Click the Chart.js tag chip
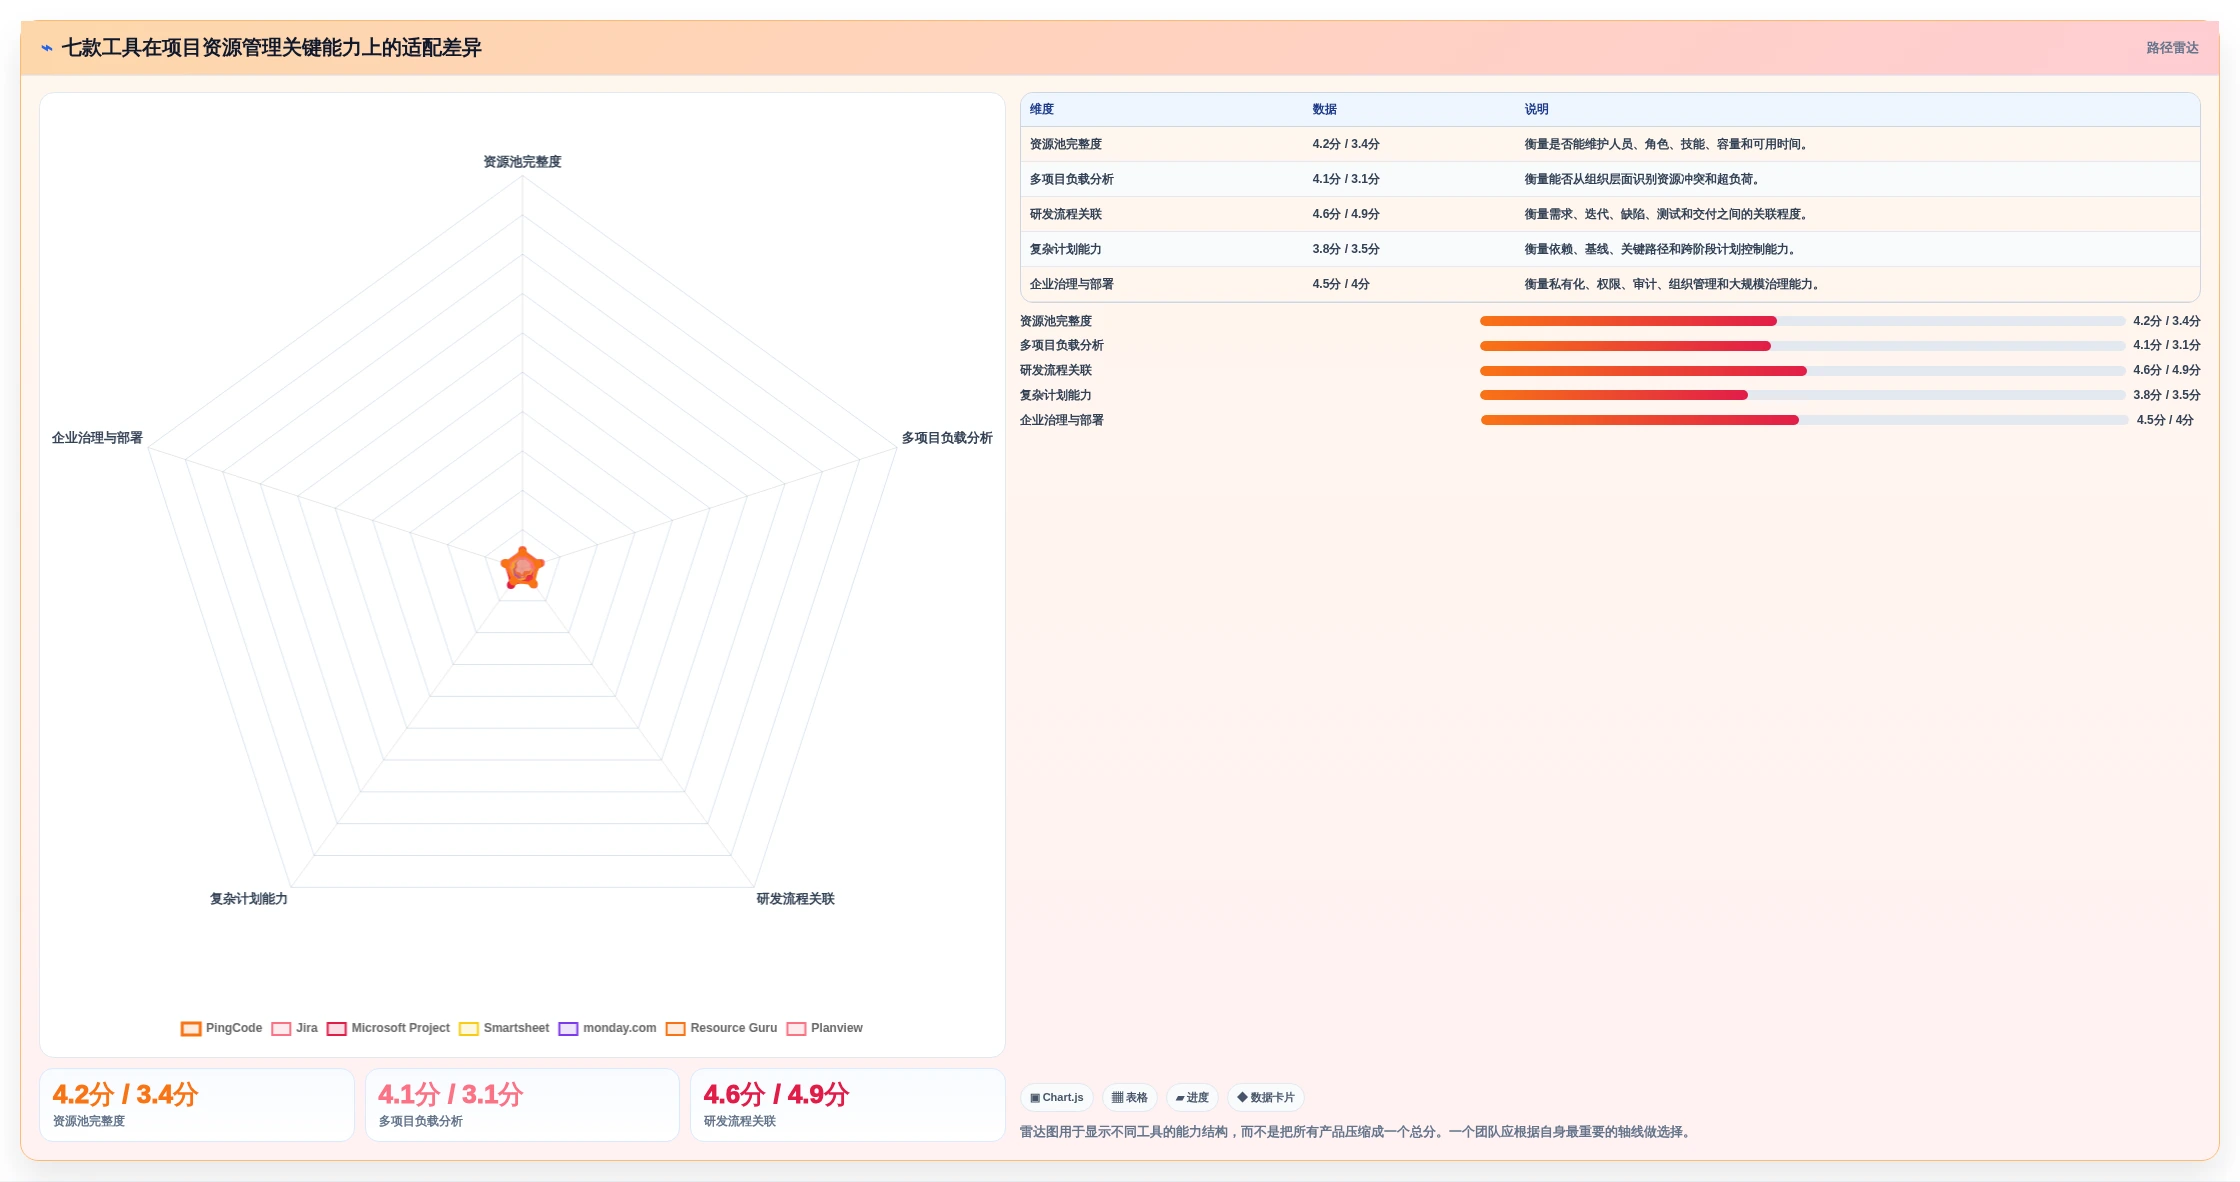The image size is (2240, 1182). coord(1057,1097)
